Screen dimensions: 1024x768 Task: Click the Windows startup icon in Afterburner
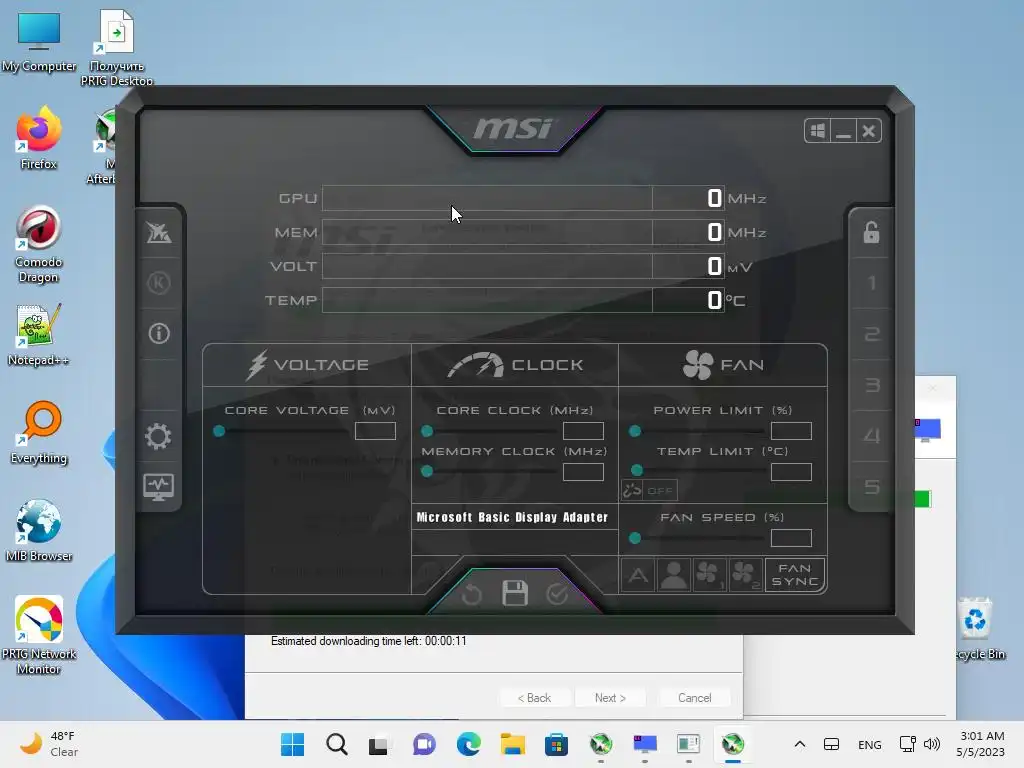(818, 131)
